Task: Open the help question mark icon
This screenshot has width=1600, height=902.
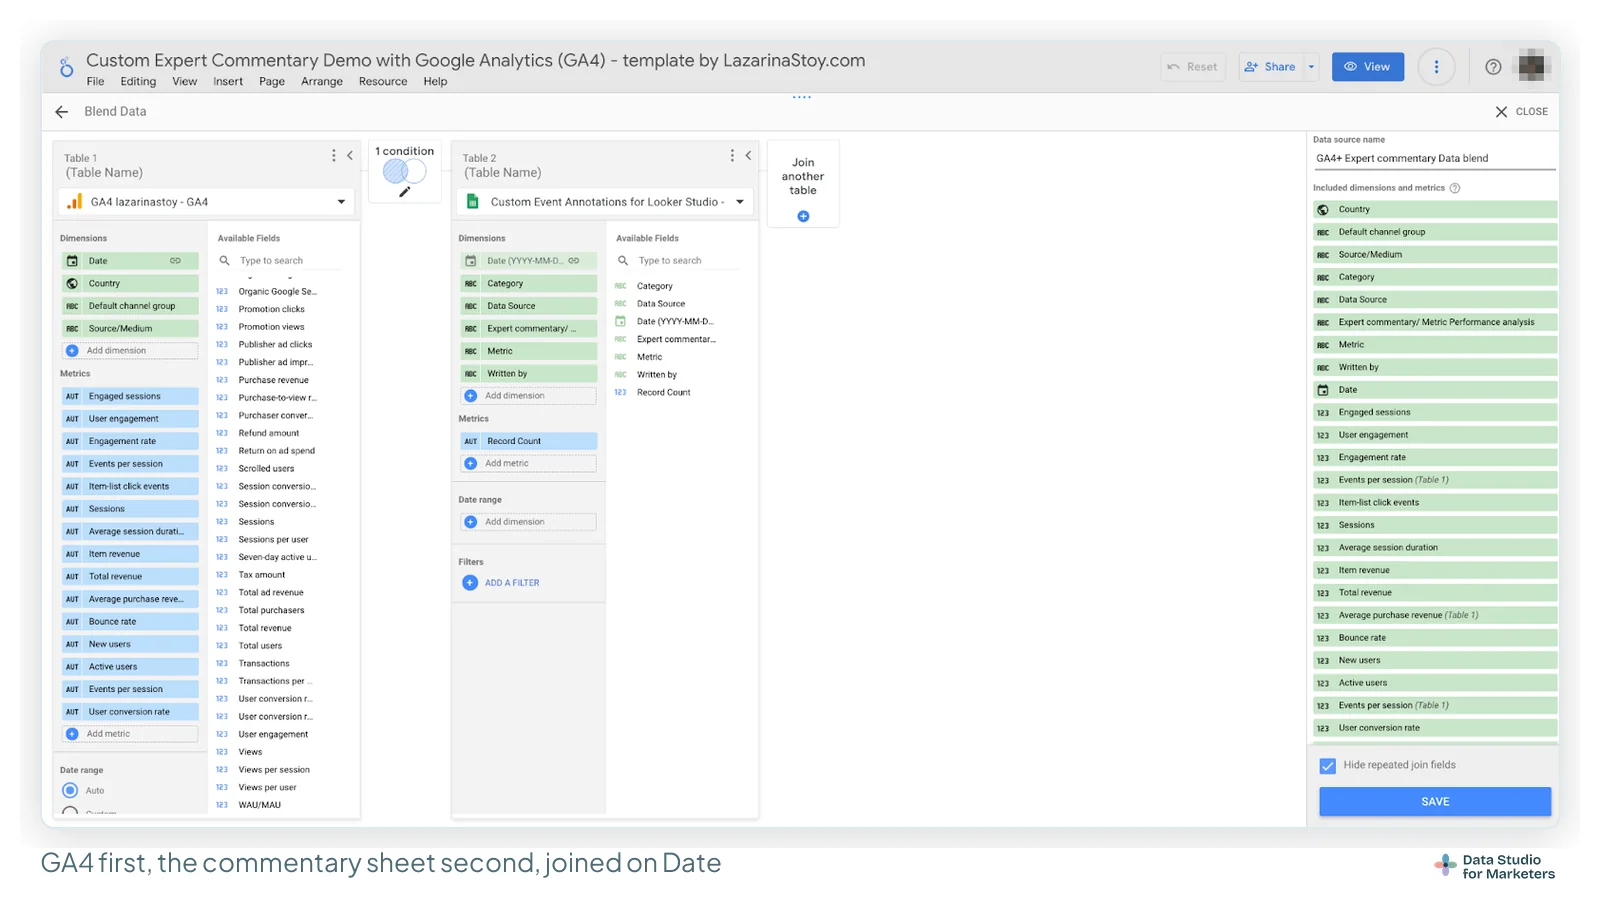Action: tap(1493, 67)
